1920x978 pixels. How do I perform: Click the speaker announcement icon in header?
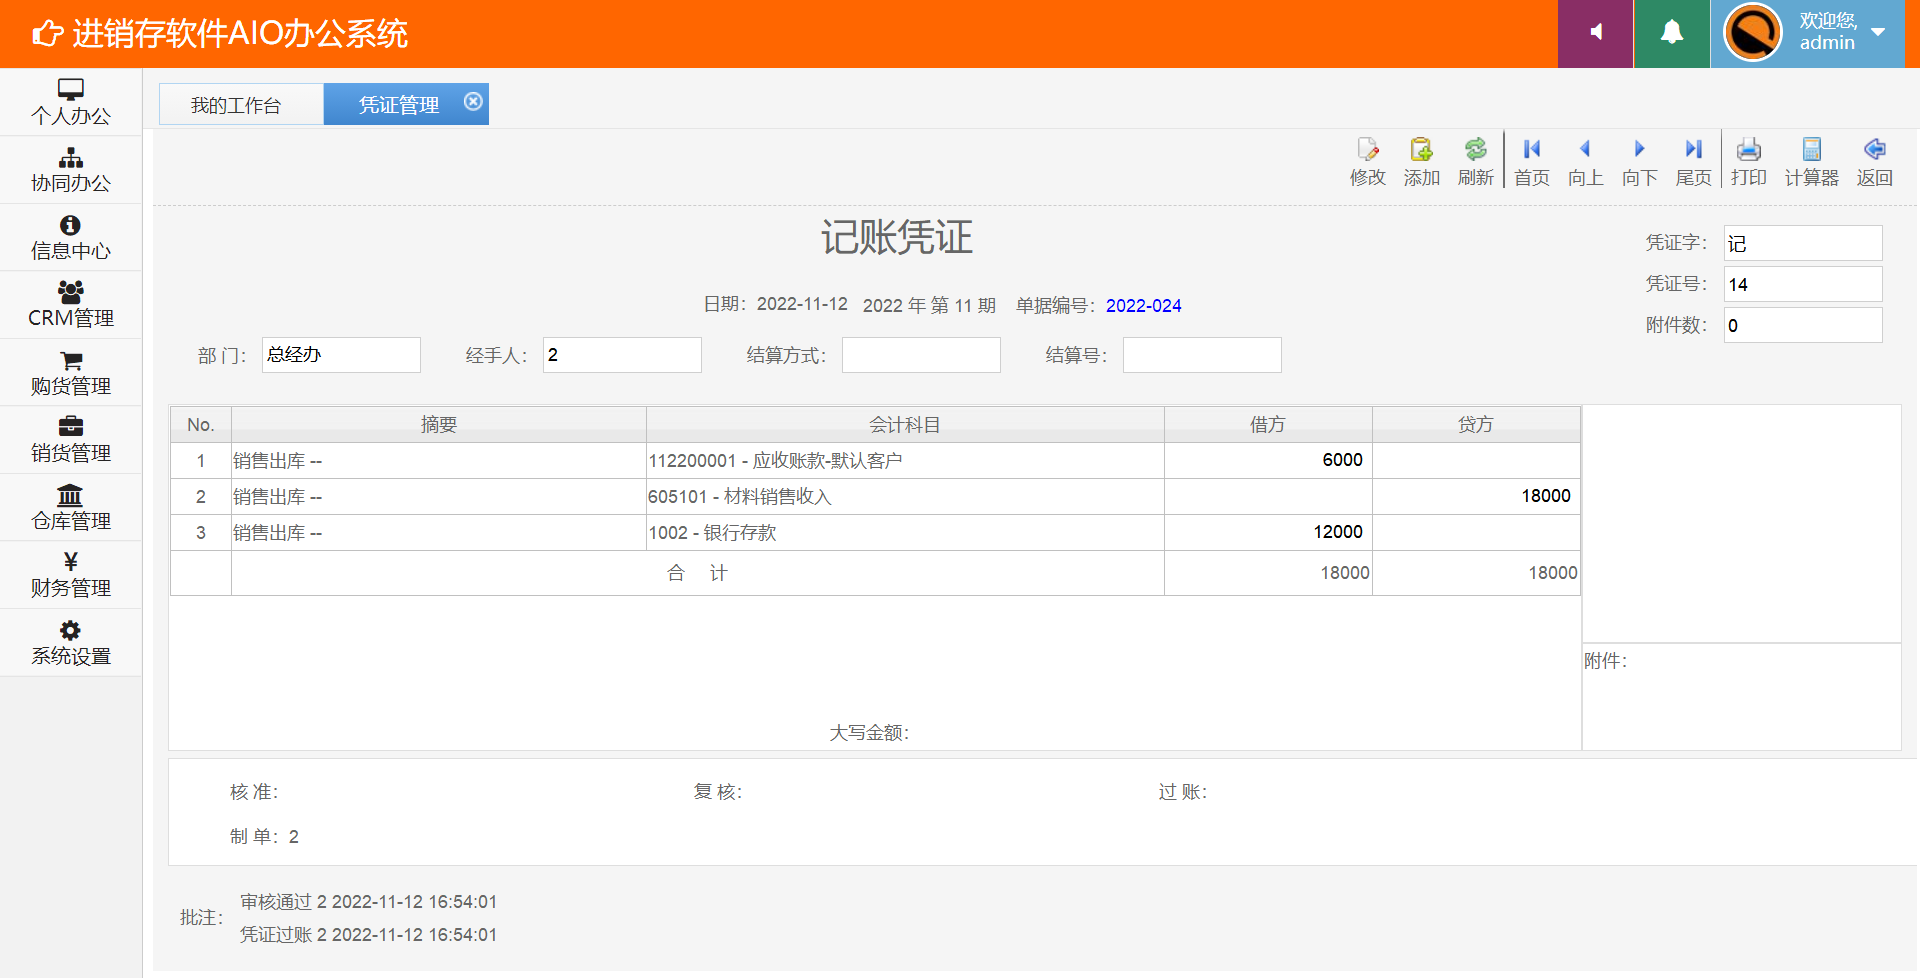point(1596,33)
